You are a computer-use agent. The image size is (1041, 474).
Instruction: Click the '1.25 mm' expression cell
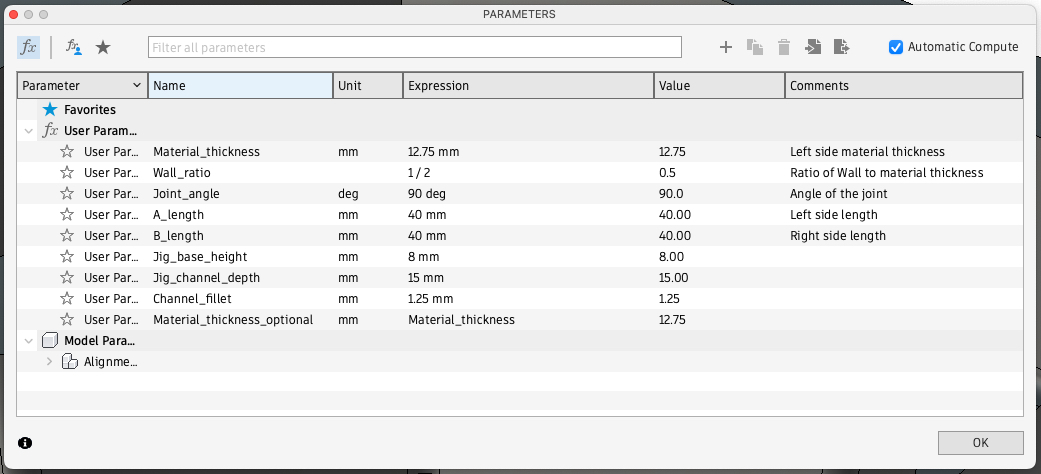pos(528,299)
